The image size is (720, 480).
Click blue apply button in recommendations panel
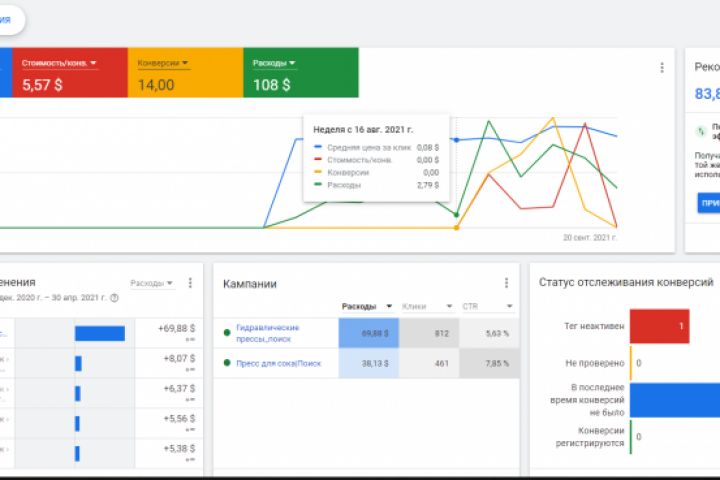click(709, 203)
